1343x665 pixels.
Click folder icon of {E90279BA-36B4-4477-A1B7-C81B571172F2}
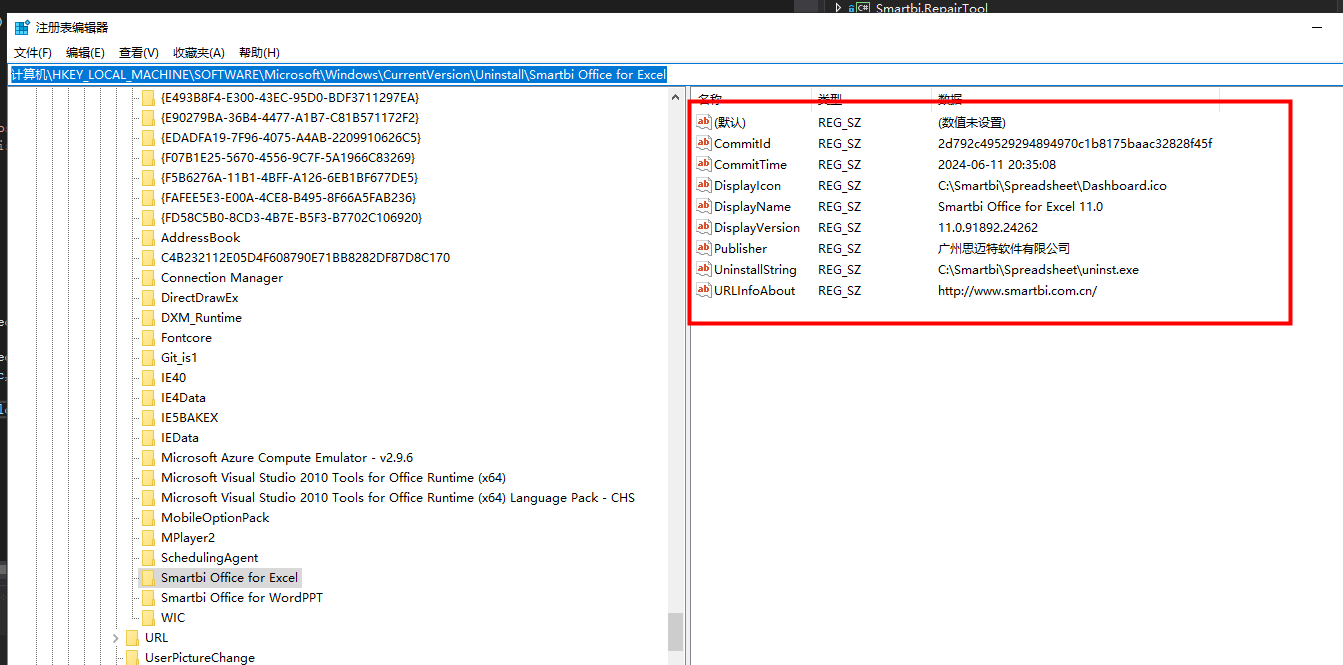click(148, 118)
